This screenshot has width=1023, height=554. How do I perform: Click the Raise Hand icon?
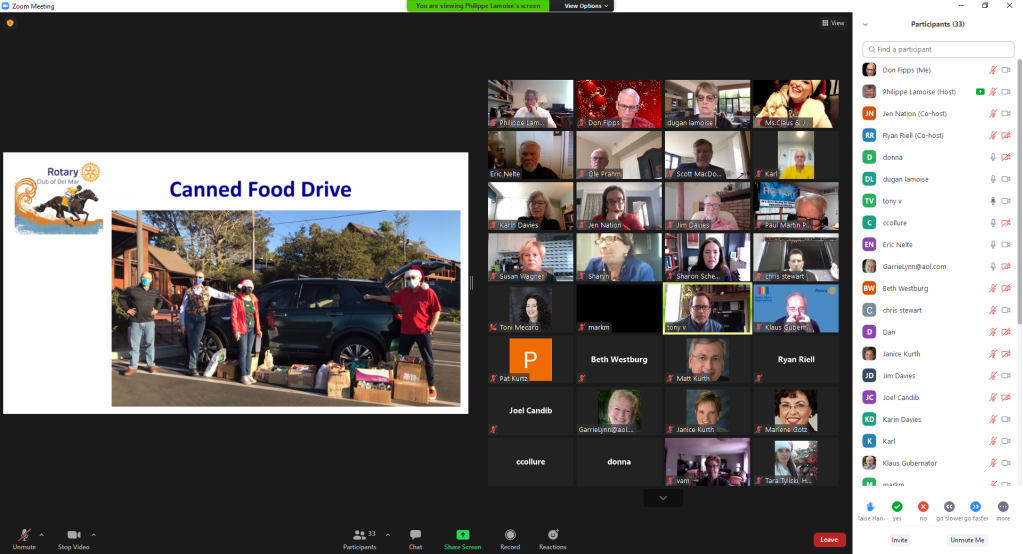(871, 507)
